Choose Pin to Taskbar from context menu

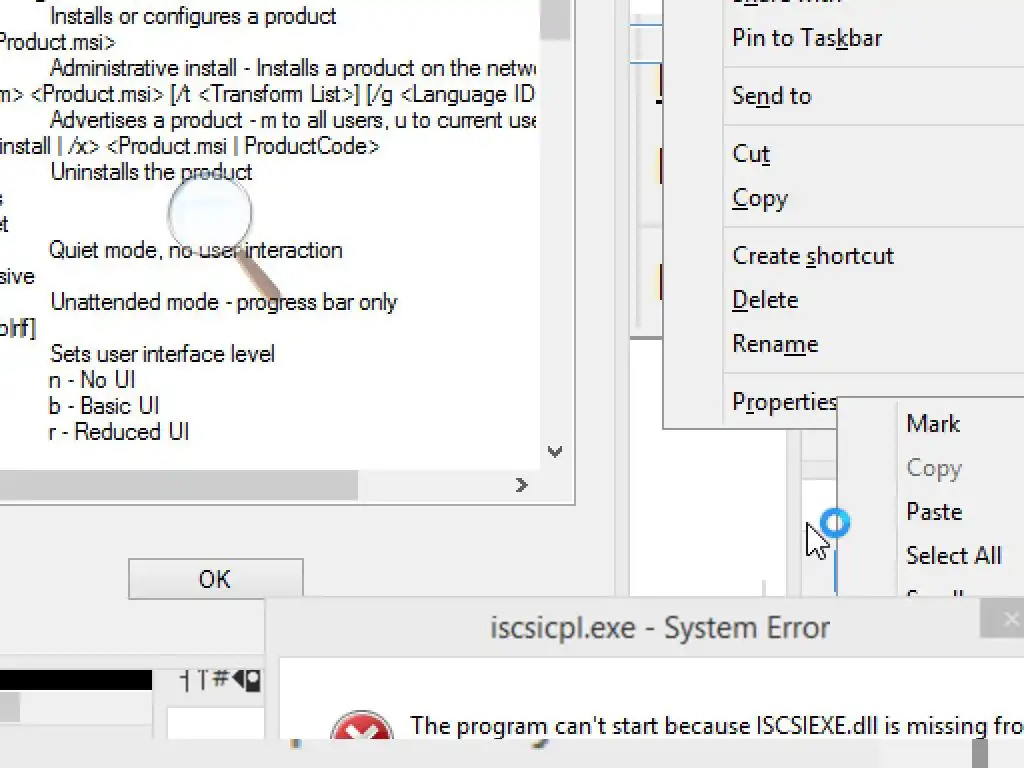[x=807, y=38]
